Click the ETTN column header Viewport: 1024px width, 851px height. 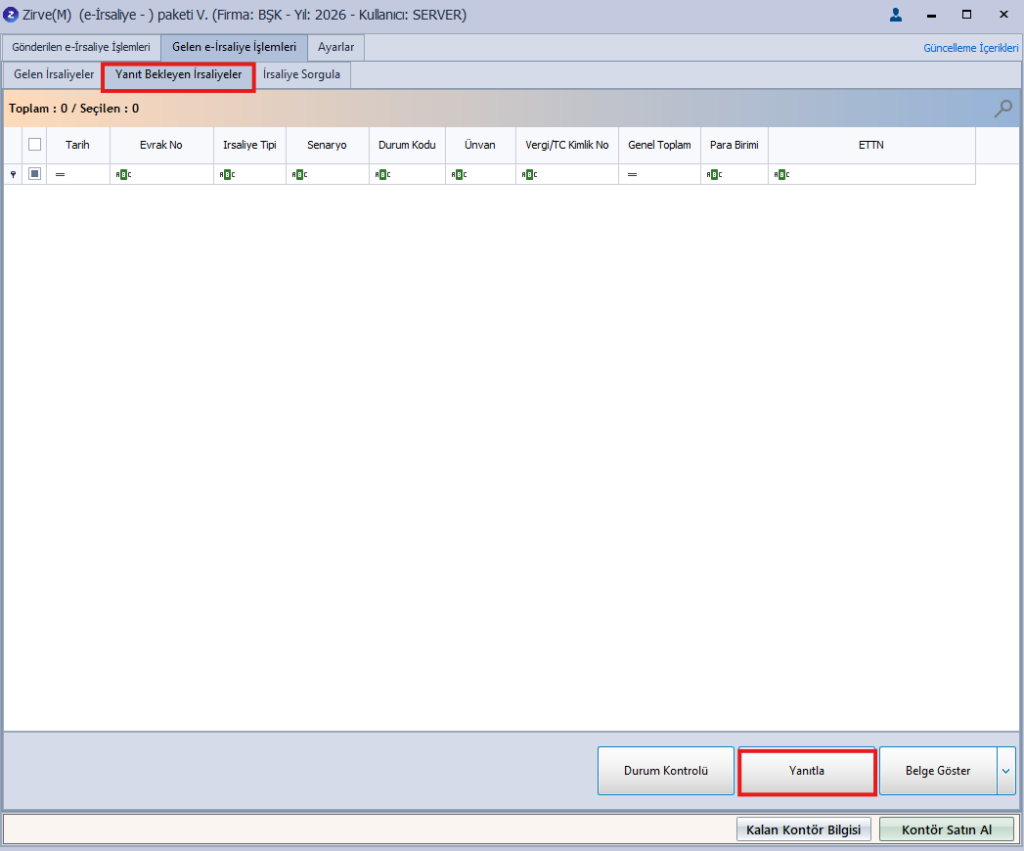pyautogui.click(x=871, y=145)
